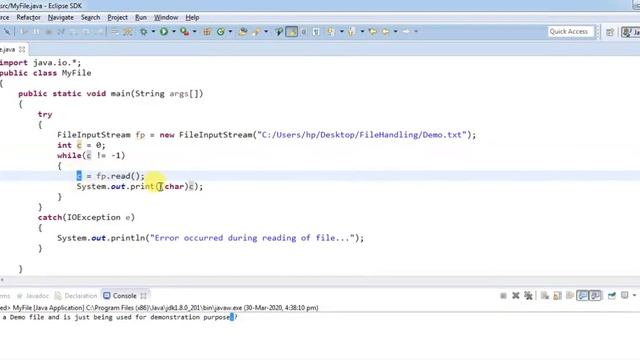640x360 pixels.
Task: Open the Back history dropdown arrow
Action: coord(396,31)
